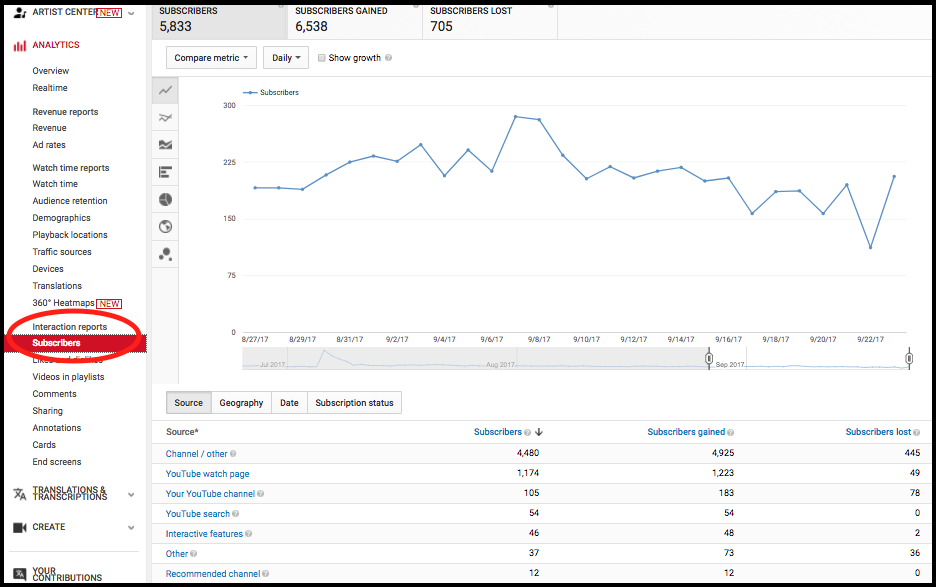The width and height of the screenshot is (936, 587).
Task: Click the sort arrow beside Subscribers column
Action: [x=538, y=431]
